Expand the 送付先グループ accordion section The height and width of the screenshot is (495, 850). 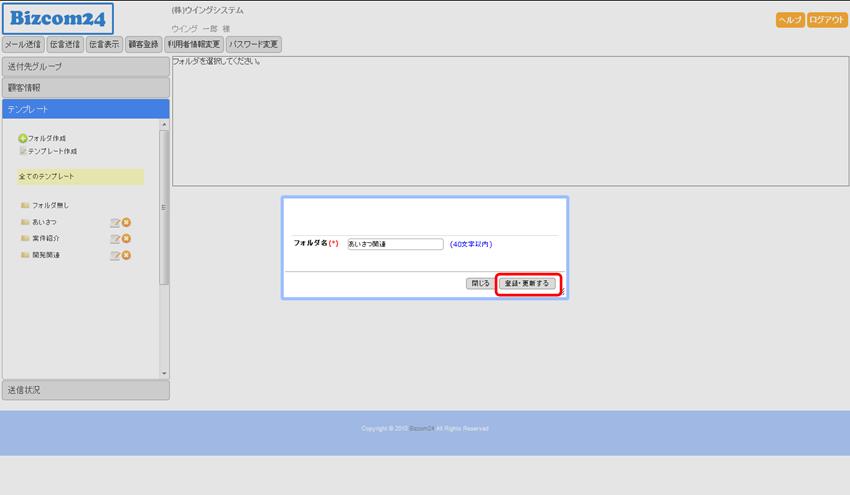(85, 67)
